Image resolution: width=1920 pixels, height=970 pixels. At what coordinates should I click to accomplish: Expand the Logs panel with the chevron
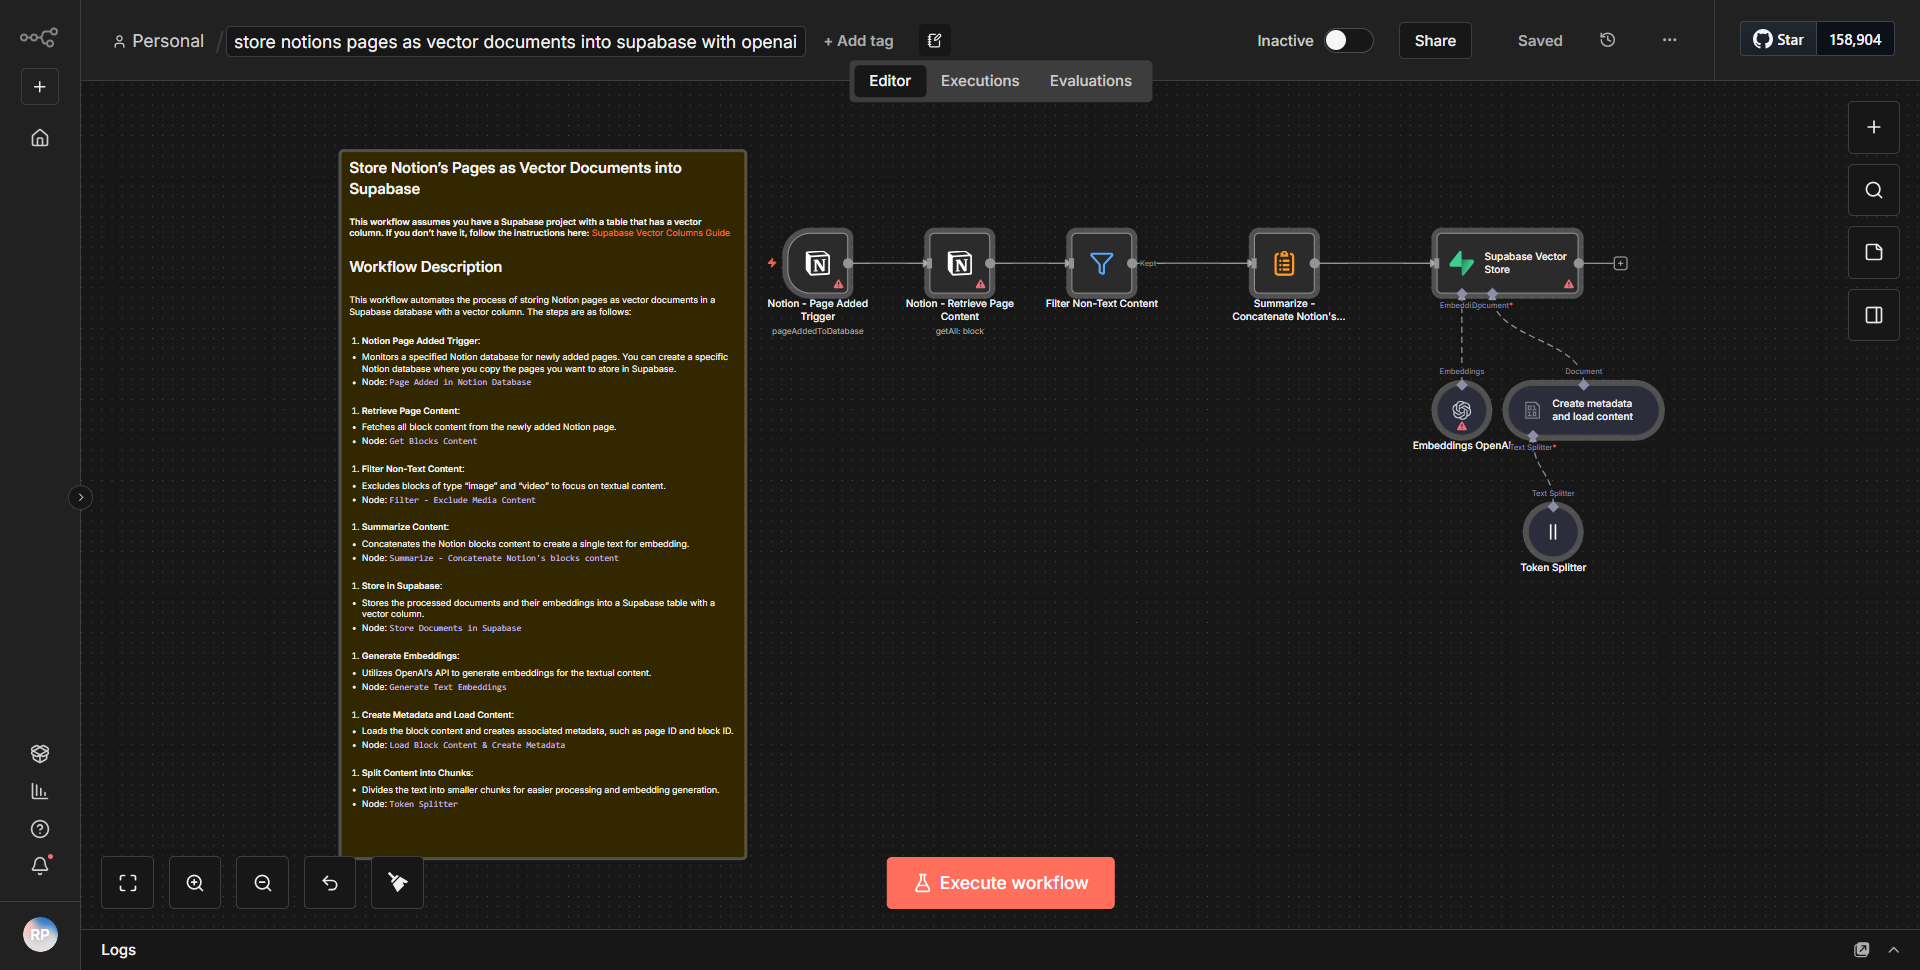(x=1893, y=950)
